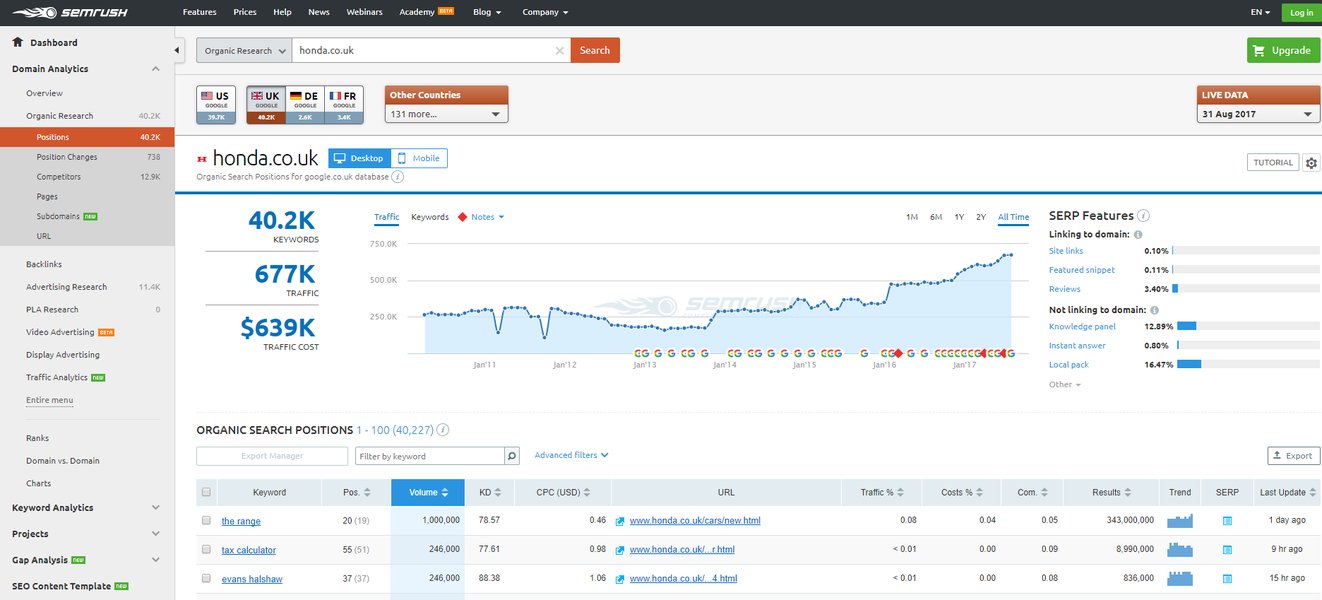Sort table by KD column arrows

500,492
